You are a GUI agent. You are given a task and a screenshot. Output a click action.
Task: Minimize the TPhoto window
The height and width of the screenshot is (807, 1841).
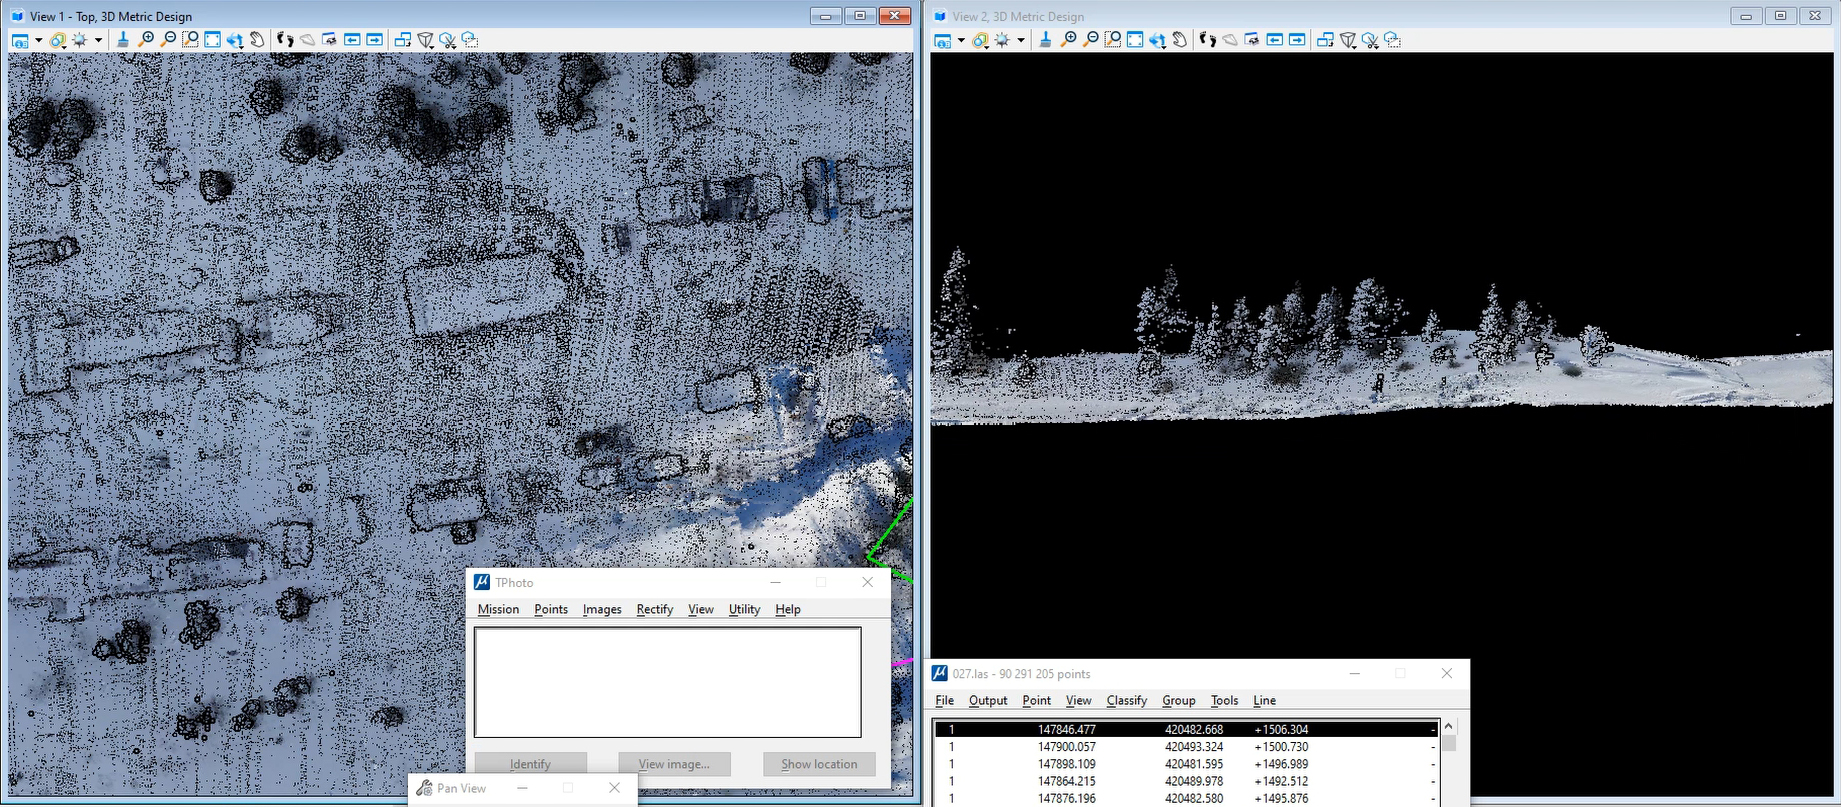(x=775, y=582)
